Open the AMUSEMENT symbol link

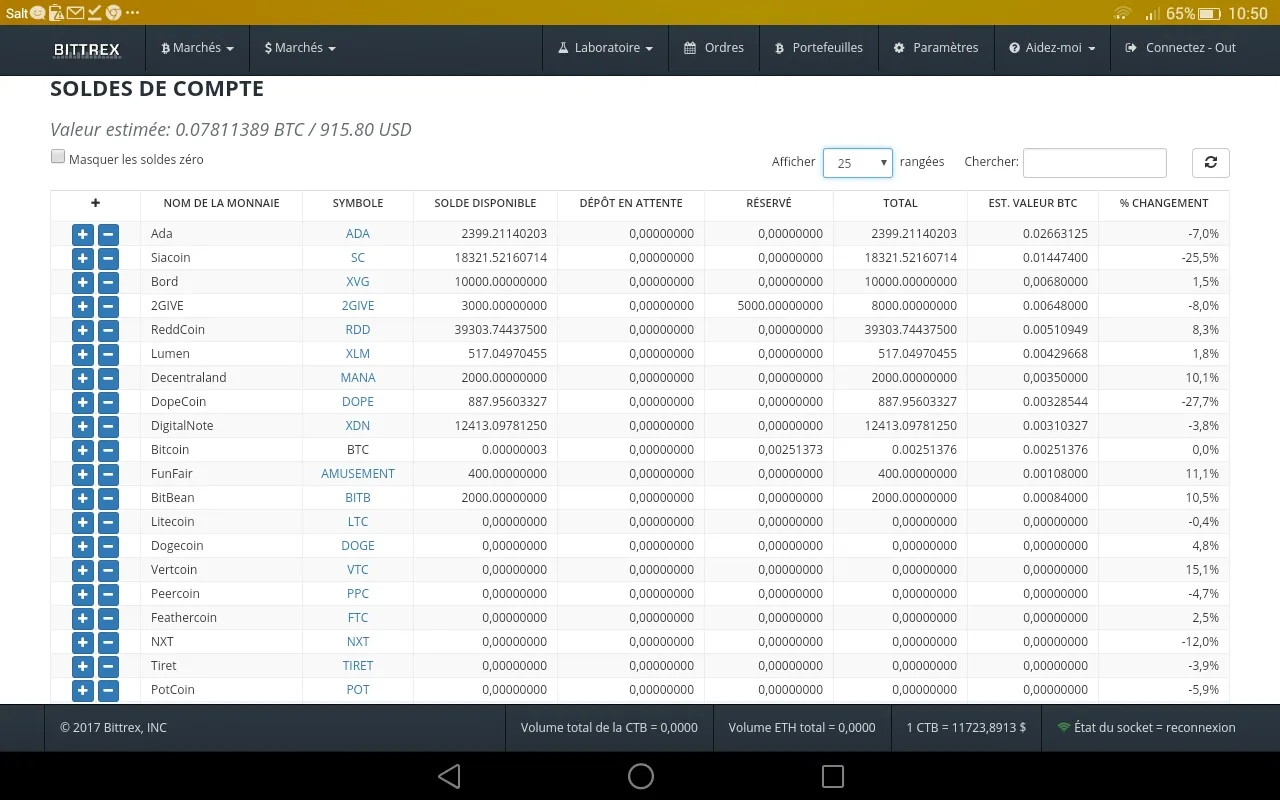358,474
